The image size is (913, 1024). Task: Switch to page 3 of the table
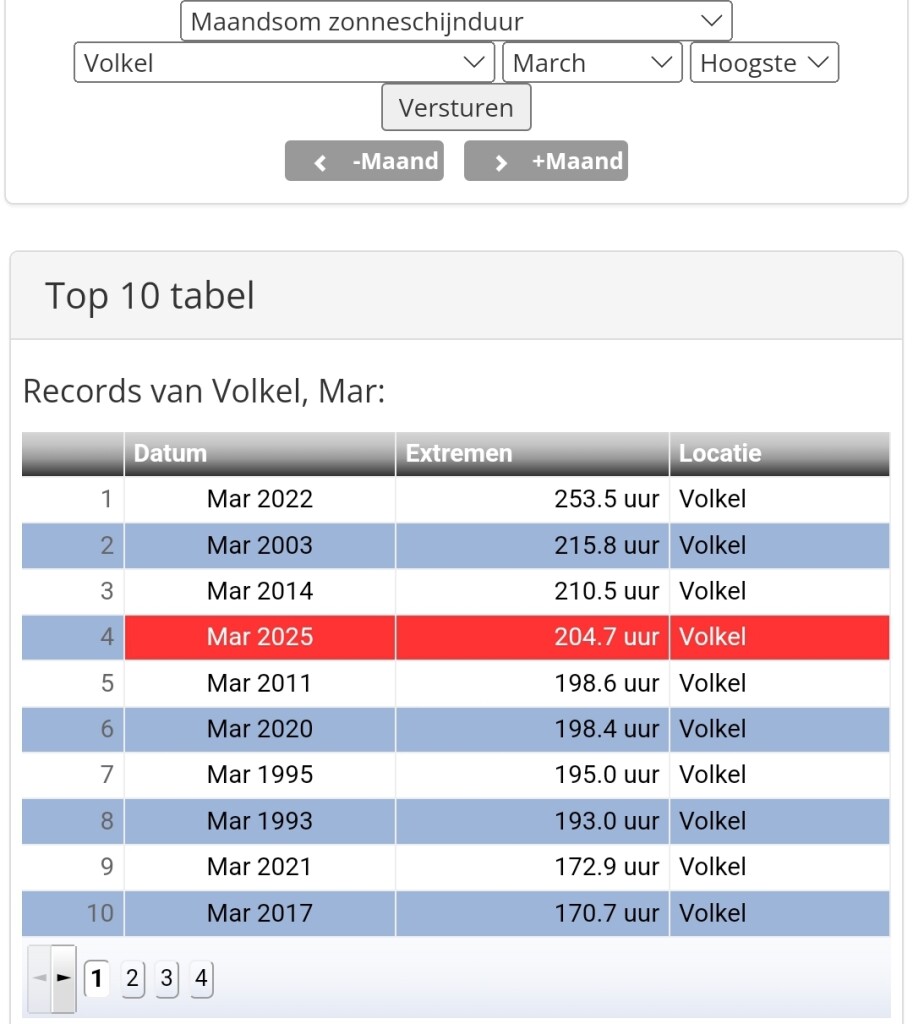[167, 978]
